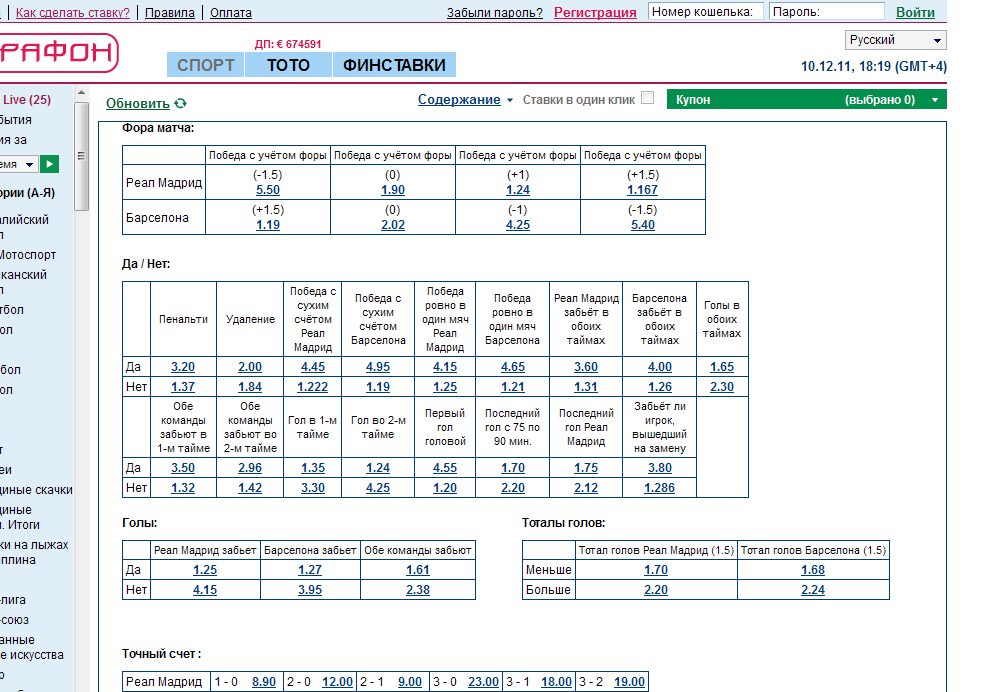This screenshot has width=998, height=692.
Task: Select Барселона забьёт в обоих таймах Да 4.00
Action: point(660,367)
